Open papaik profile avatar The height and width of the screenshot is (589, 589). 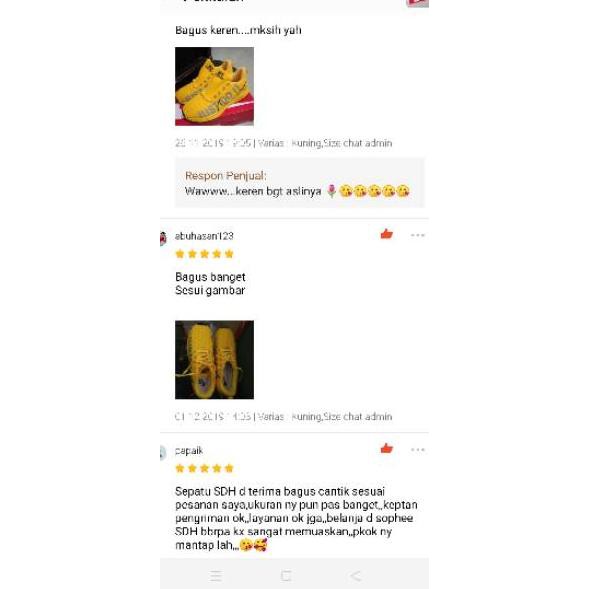(x=163, y=453)
